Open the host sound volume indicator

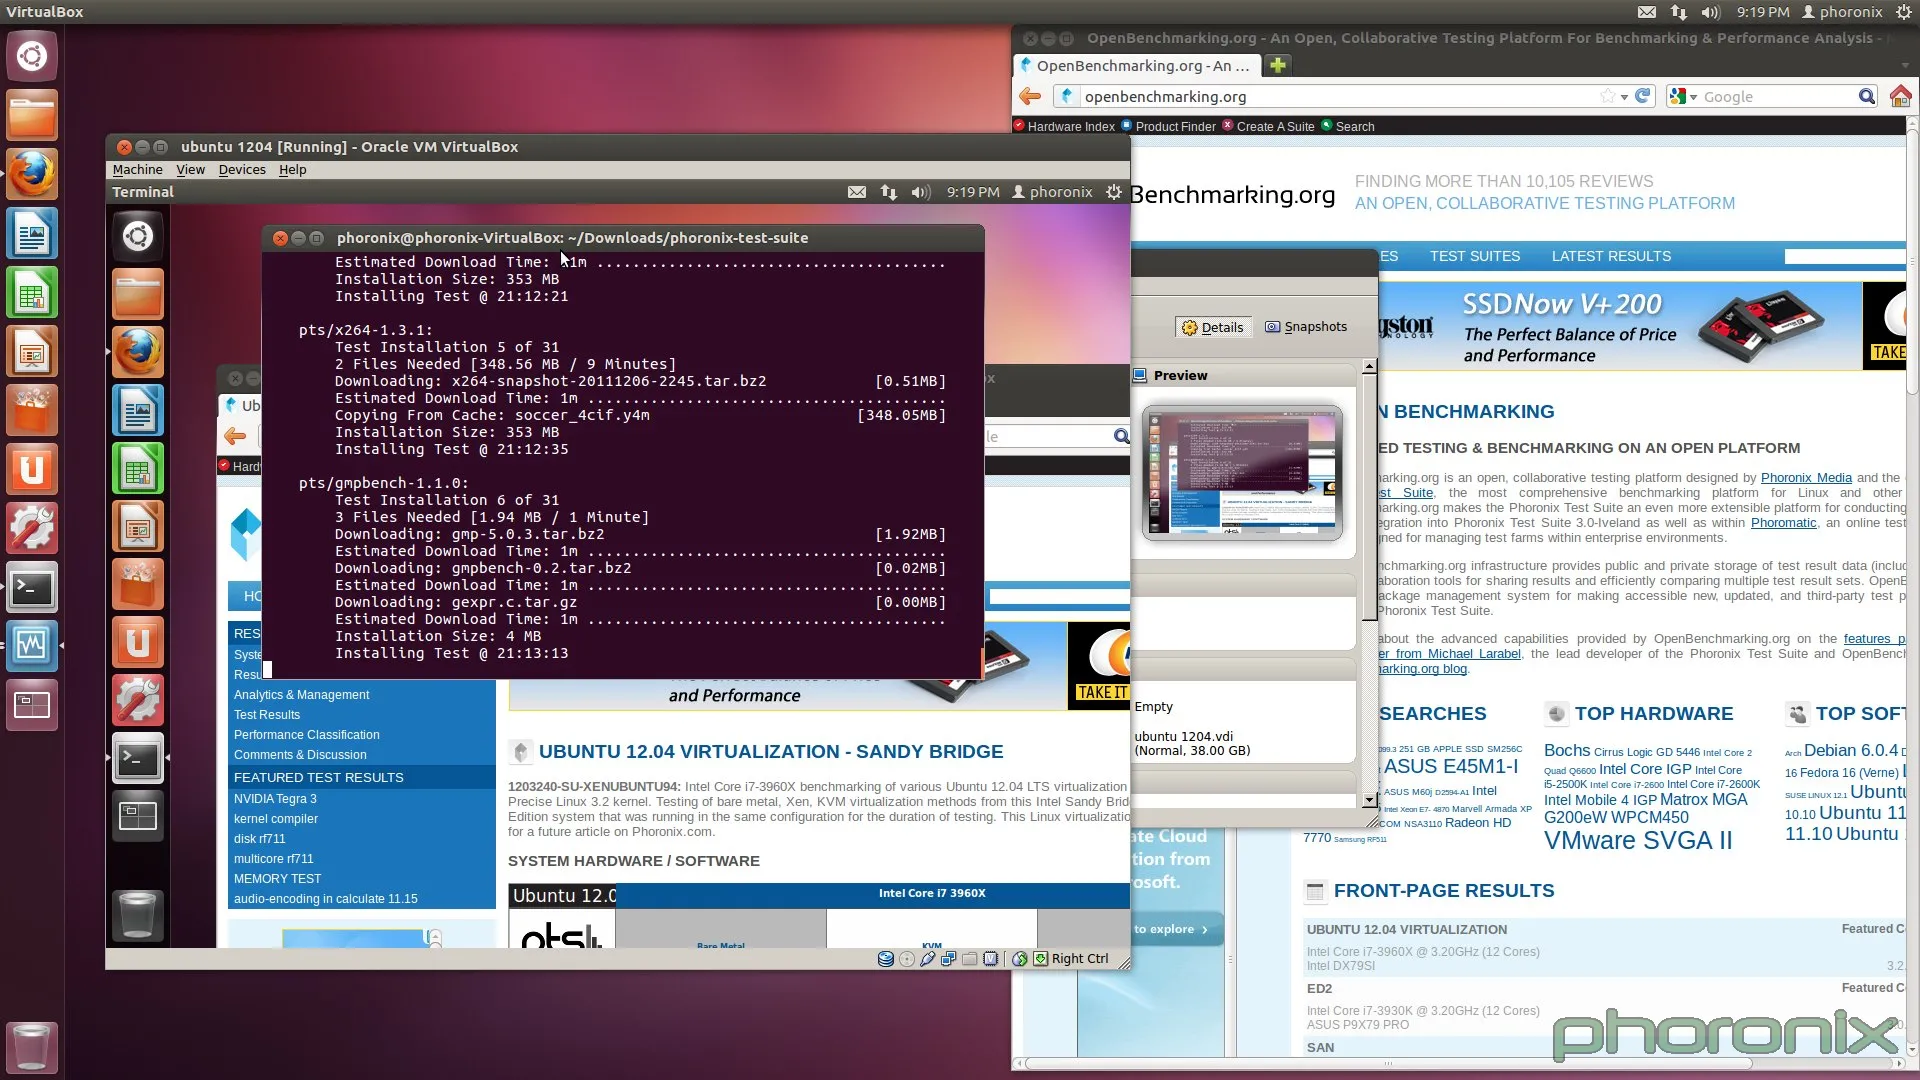tap(1710, 12)
